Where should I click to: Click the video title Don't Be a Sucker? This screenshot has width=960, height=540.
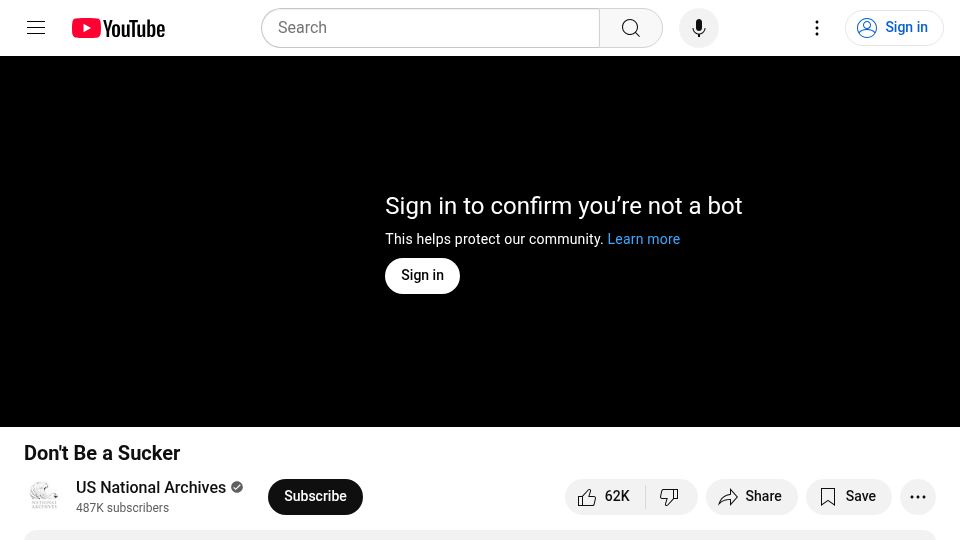click(x=102, y=453)
